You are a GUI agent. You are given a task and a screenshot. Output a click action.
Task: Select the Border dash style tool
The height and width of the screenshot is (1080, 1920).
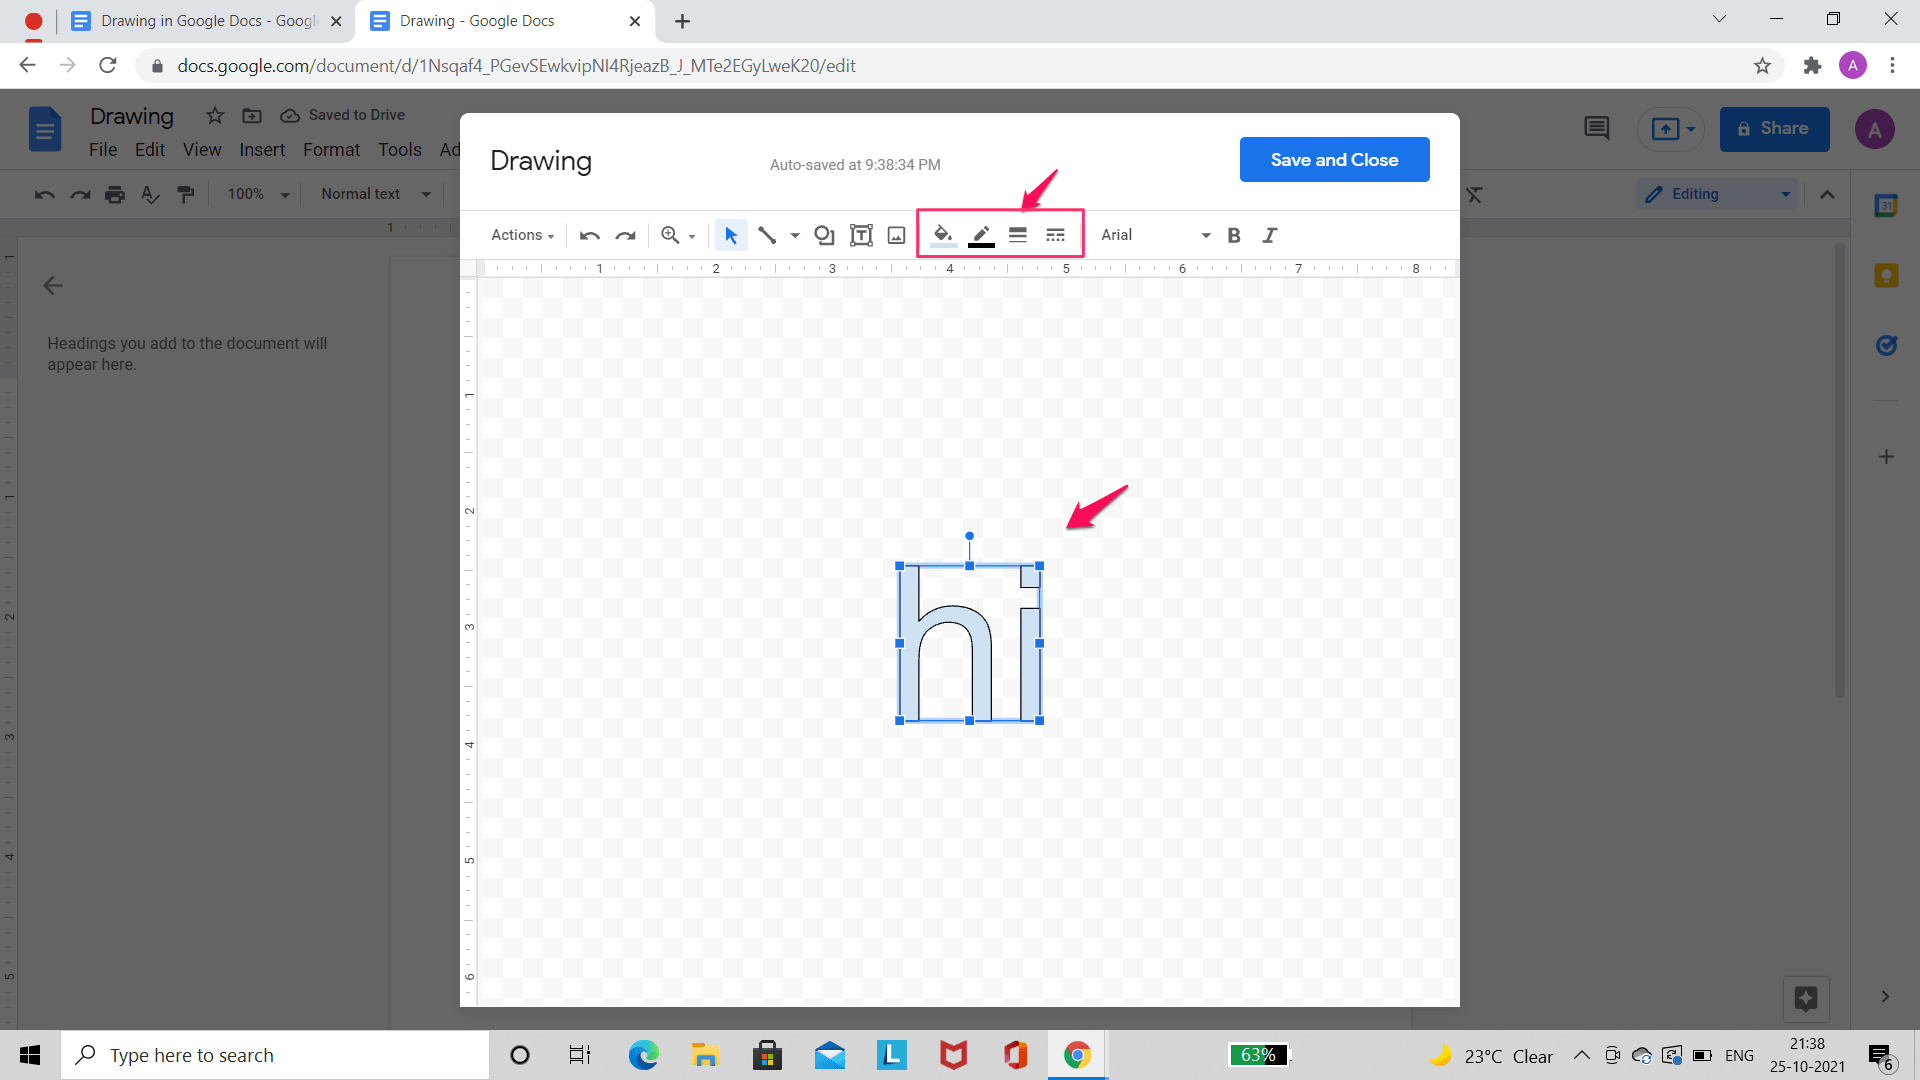[x=1055, y=235]
